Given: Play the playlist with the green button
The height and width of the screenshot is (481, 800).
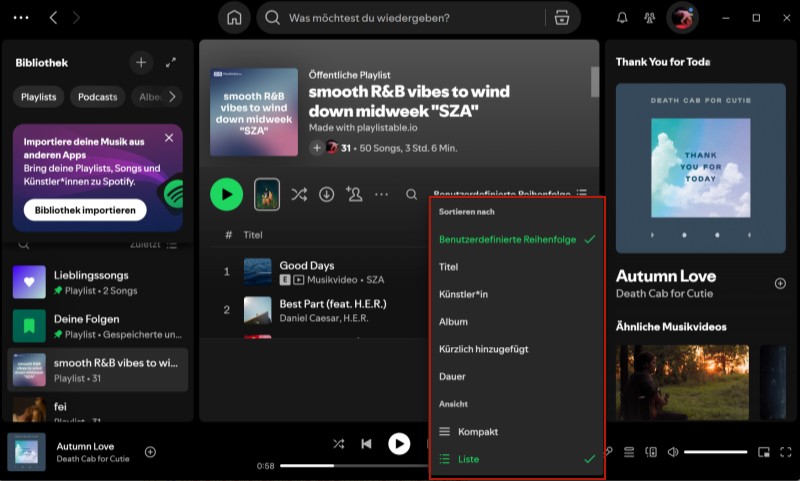Looking at the screenshot, I should tap(227, 194).
